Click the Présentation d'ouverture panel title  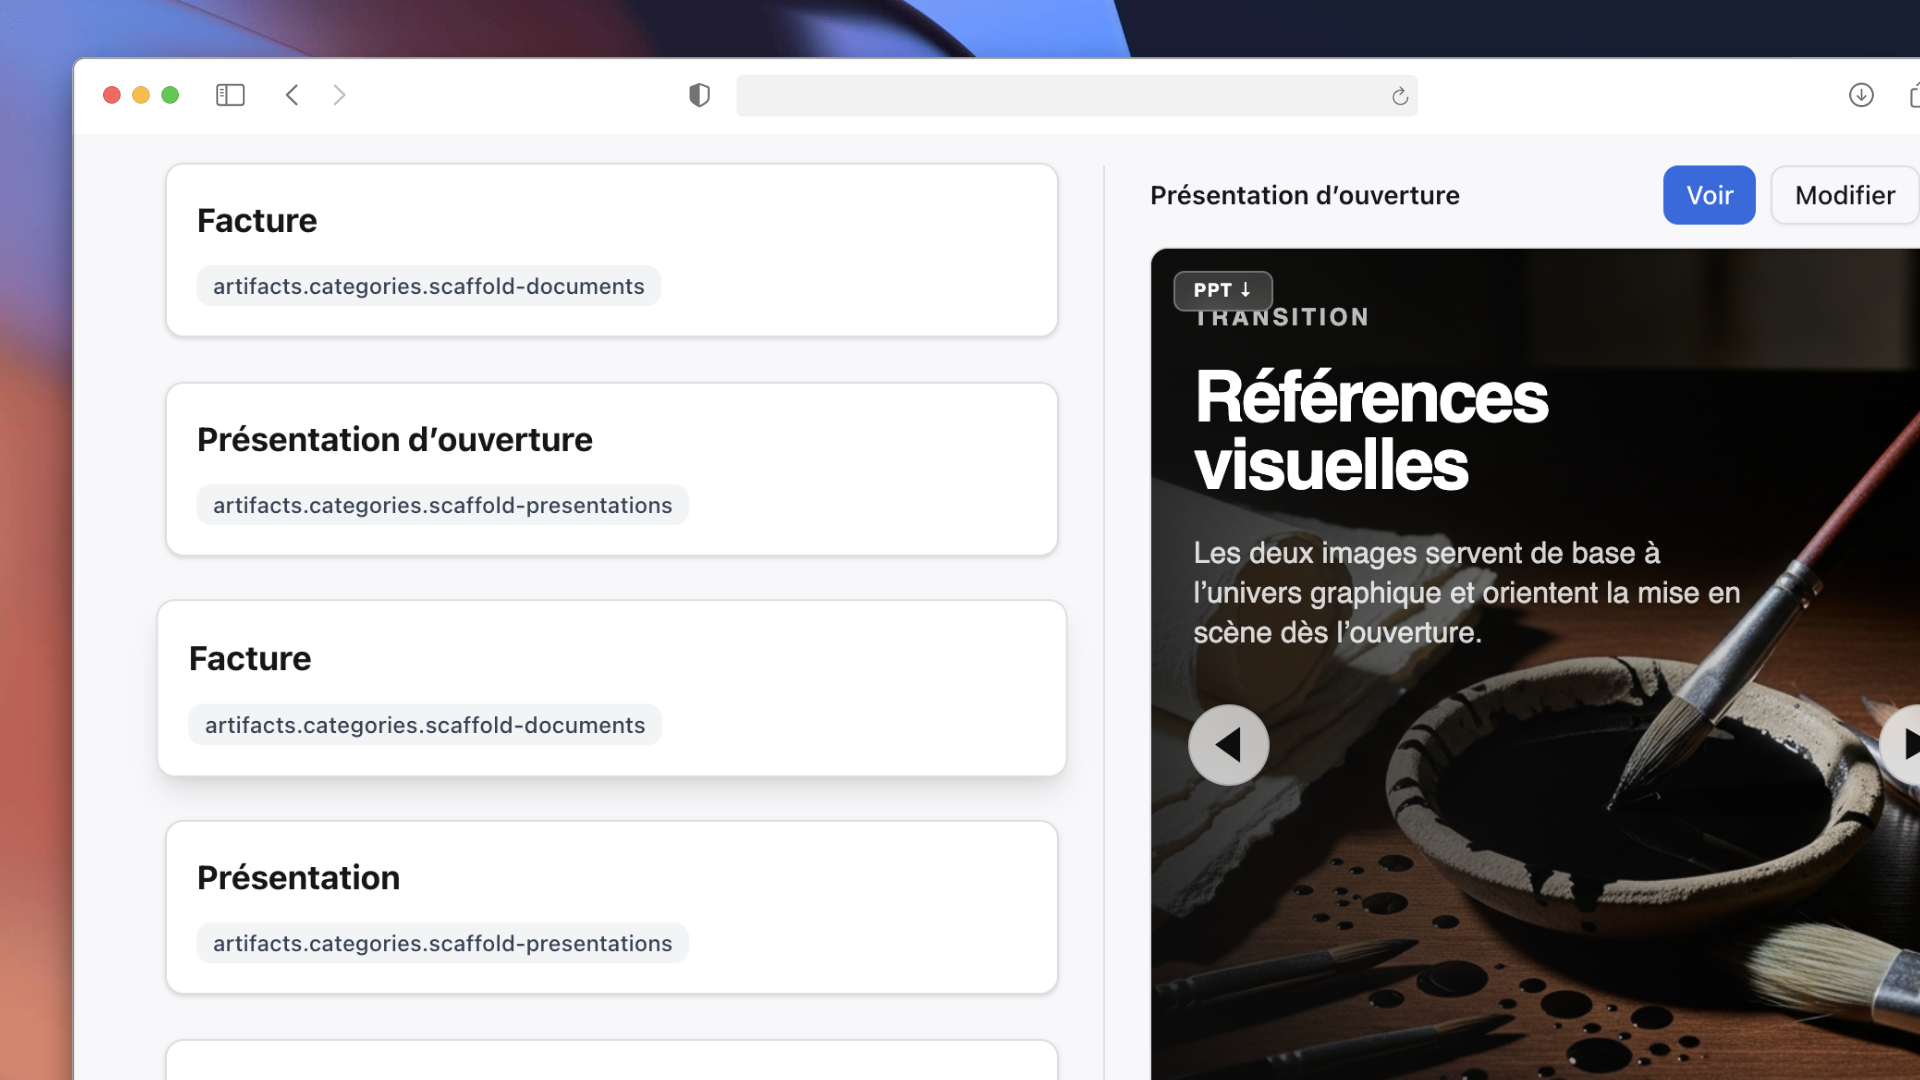click(1304, 195)
